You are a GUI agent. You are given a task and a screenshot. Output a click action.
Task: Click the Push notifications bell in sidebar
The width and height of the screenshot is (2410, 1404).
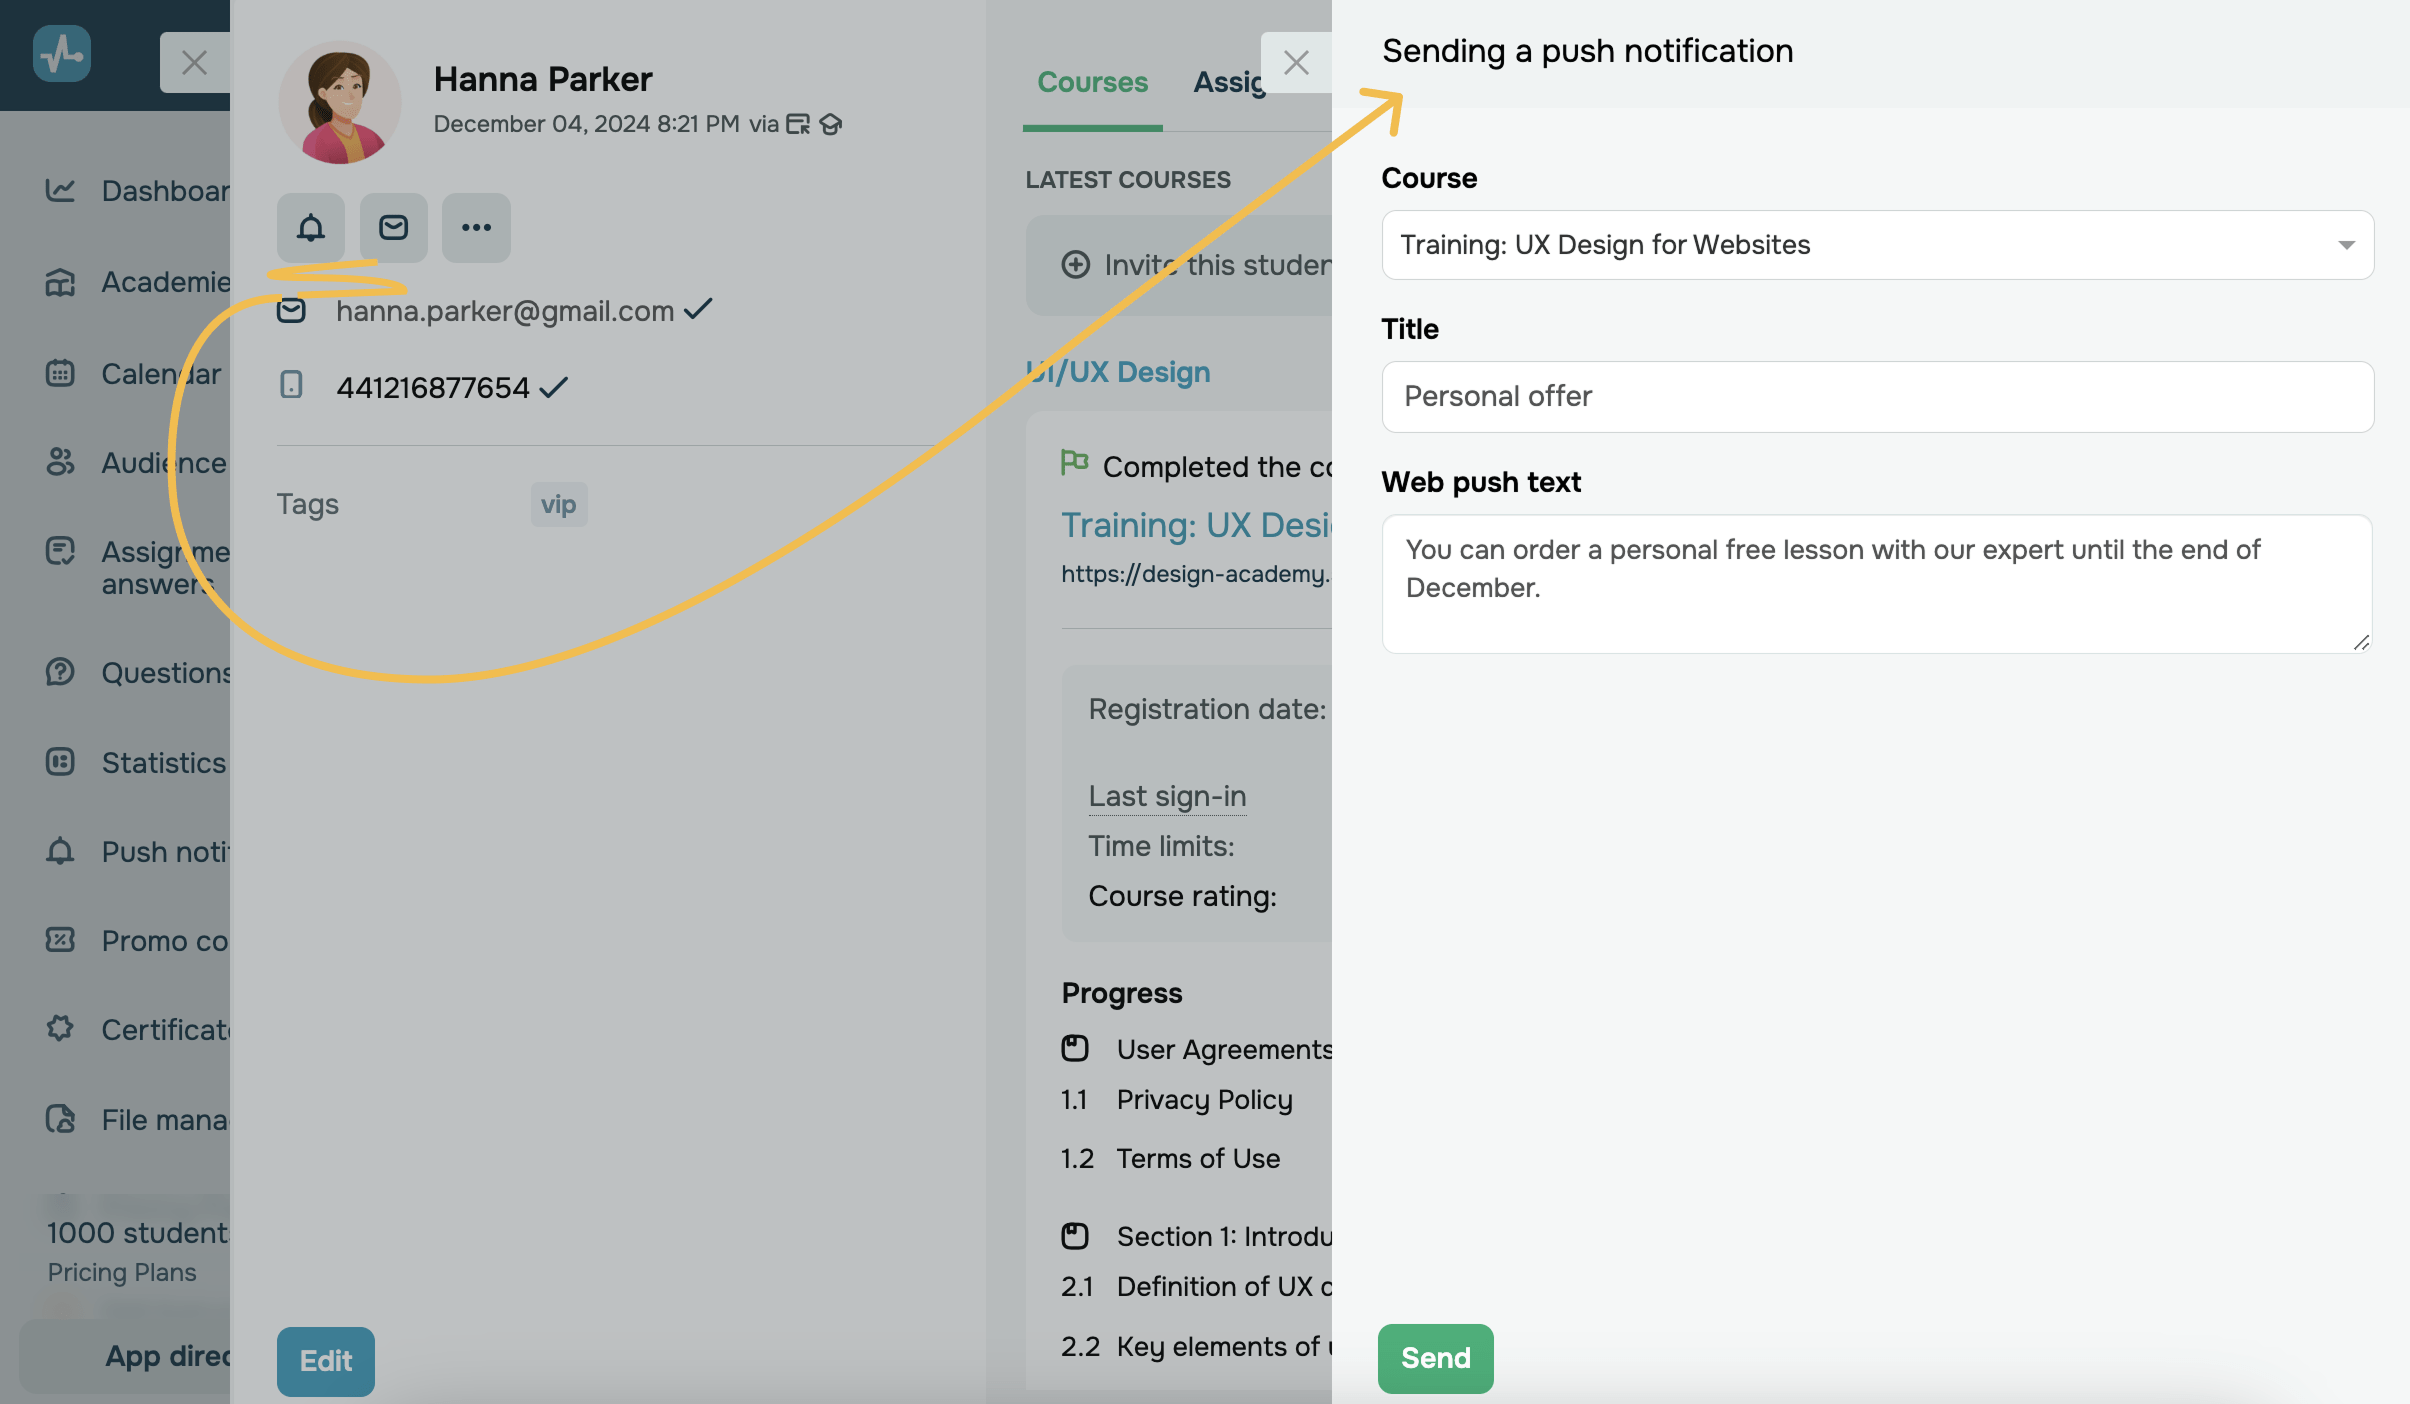click(60, 851)
